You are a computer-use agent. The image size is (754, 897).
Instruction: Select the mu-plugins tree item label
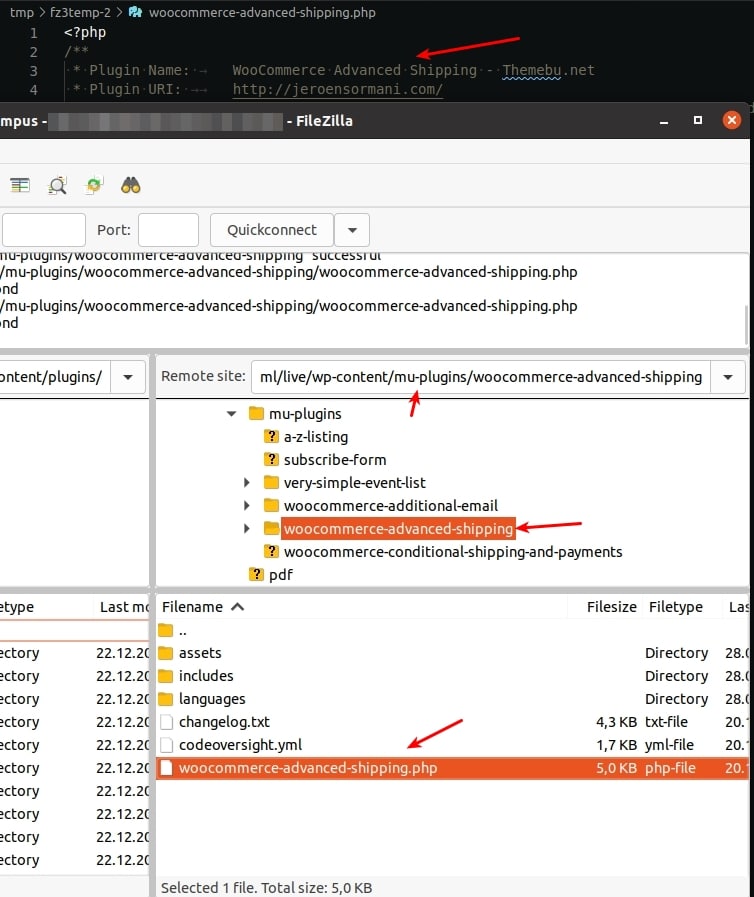click(305, 414)
